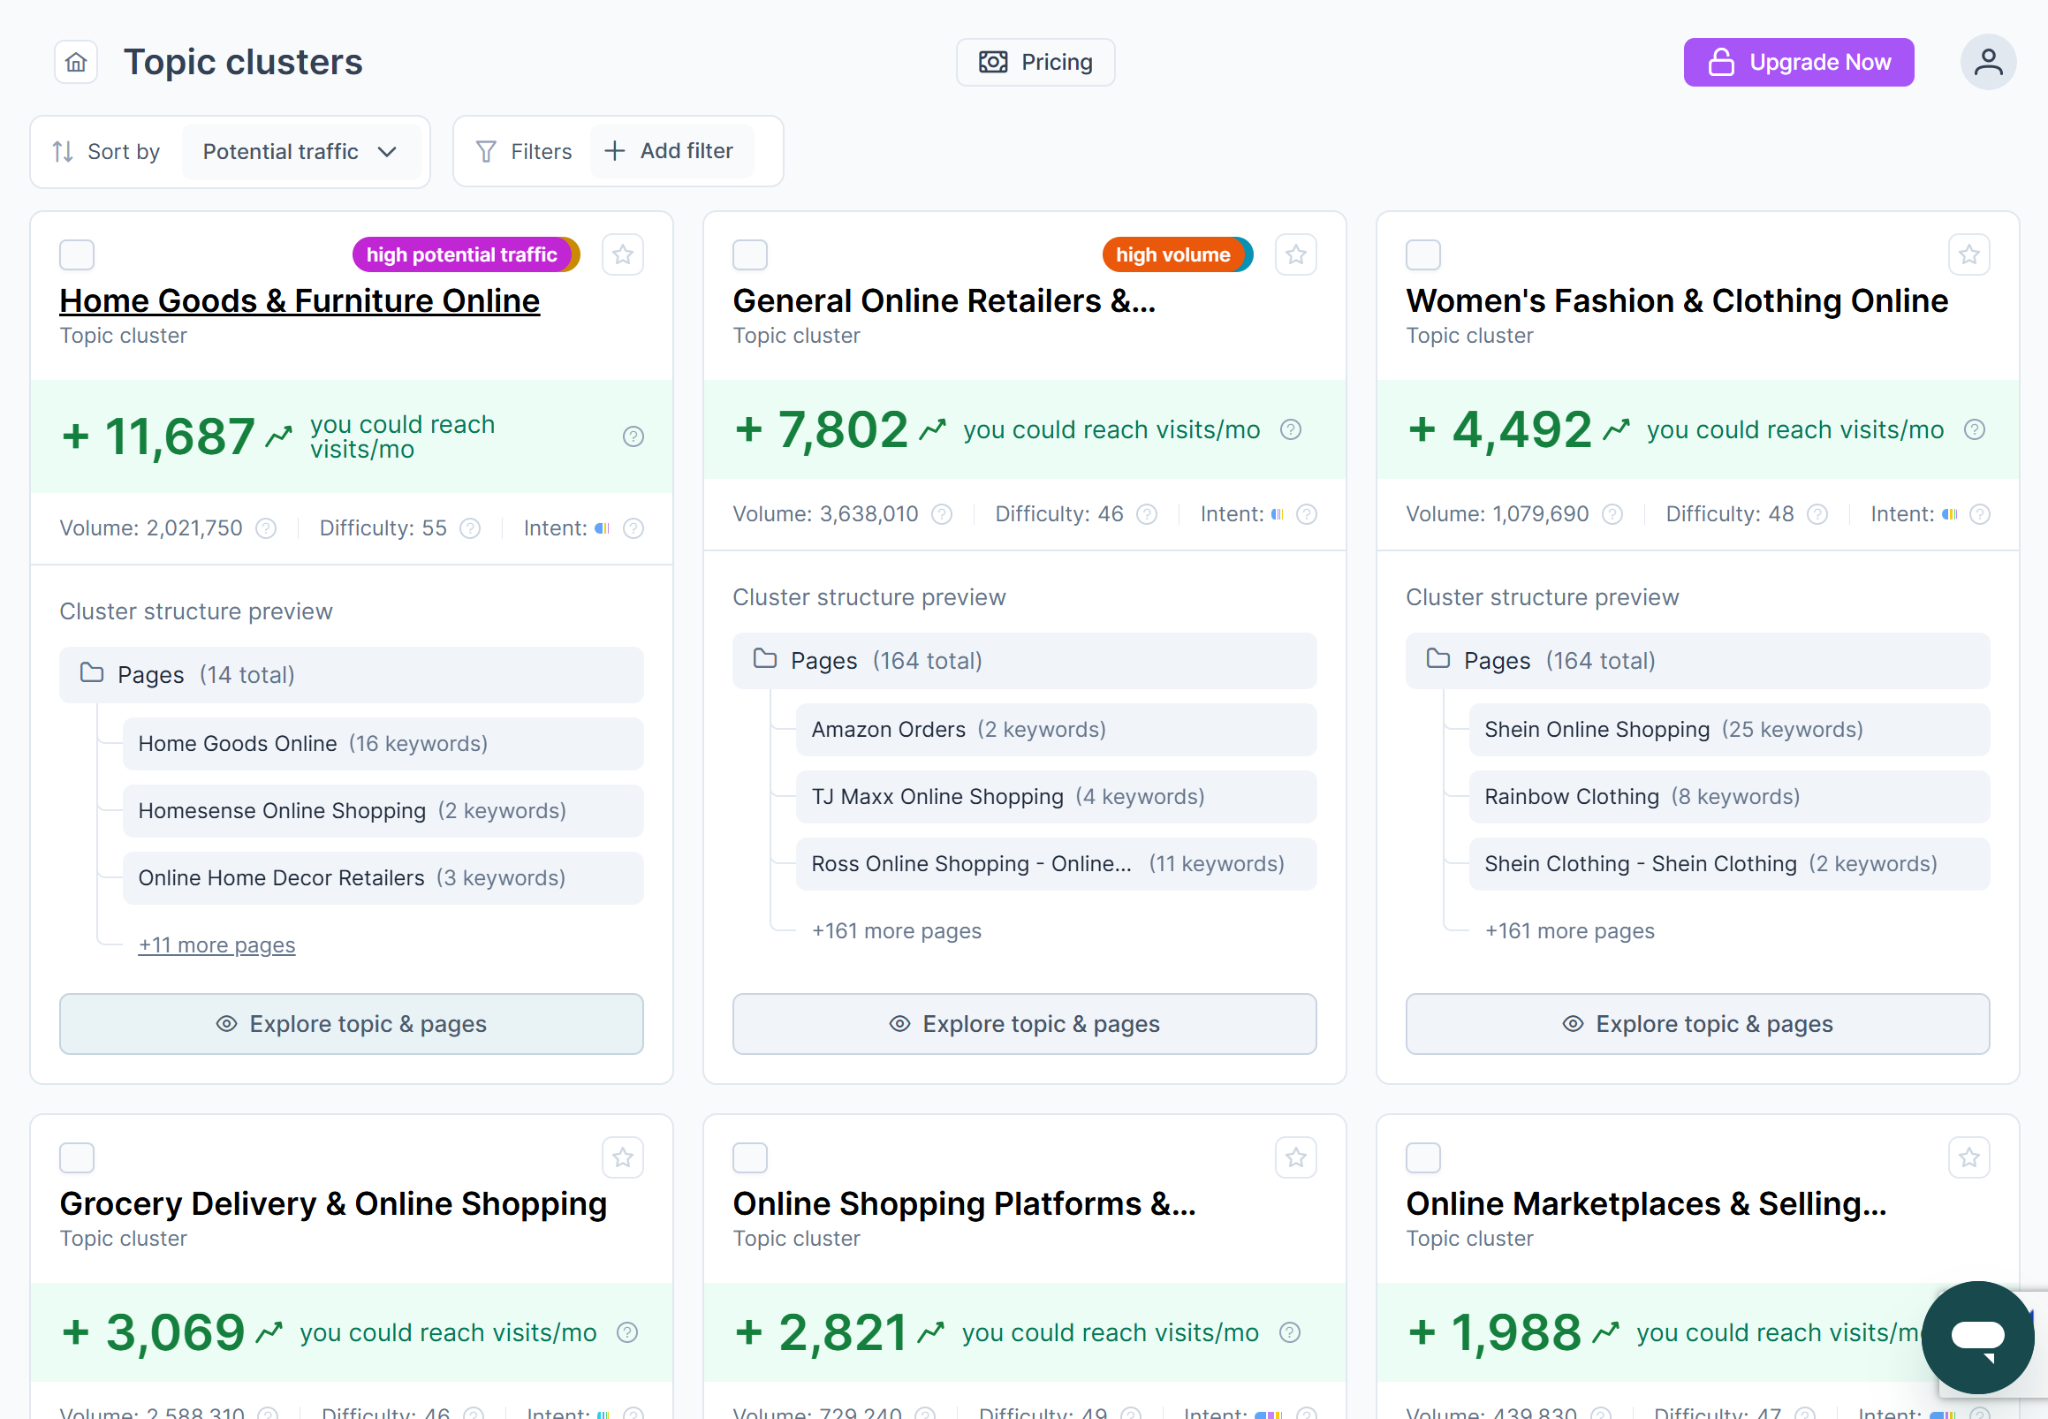The image size is (2048, 1419).
Task: Open the Pricing page
Action: click(x=1035, y=63)
